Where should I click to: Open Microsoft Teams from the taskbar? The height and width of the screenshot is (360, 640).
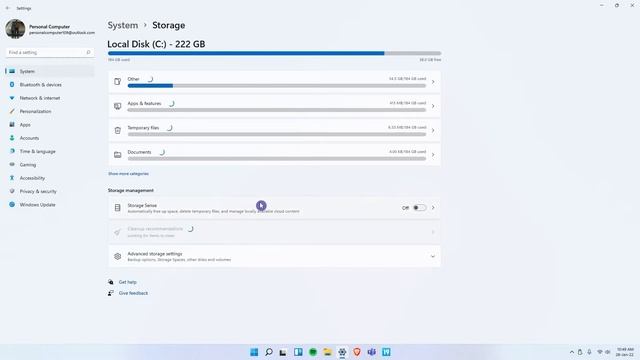coord(371,352)
